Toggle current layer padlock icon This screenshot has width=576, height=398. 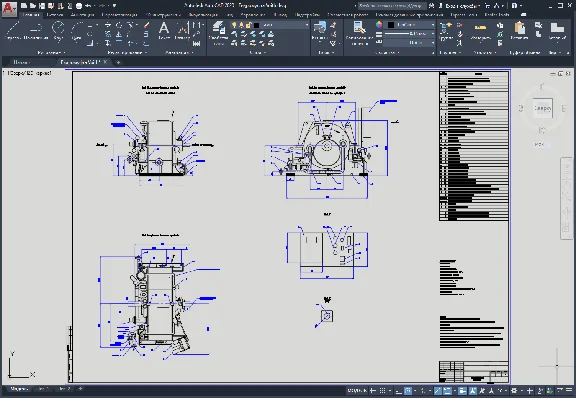[248, 25]
